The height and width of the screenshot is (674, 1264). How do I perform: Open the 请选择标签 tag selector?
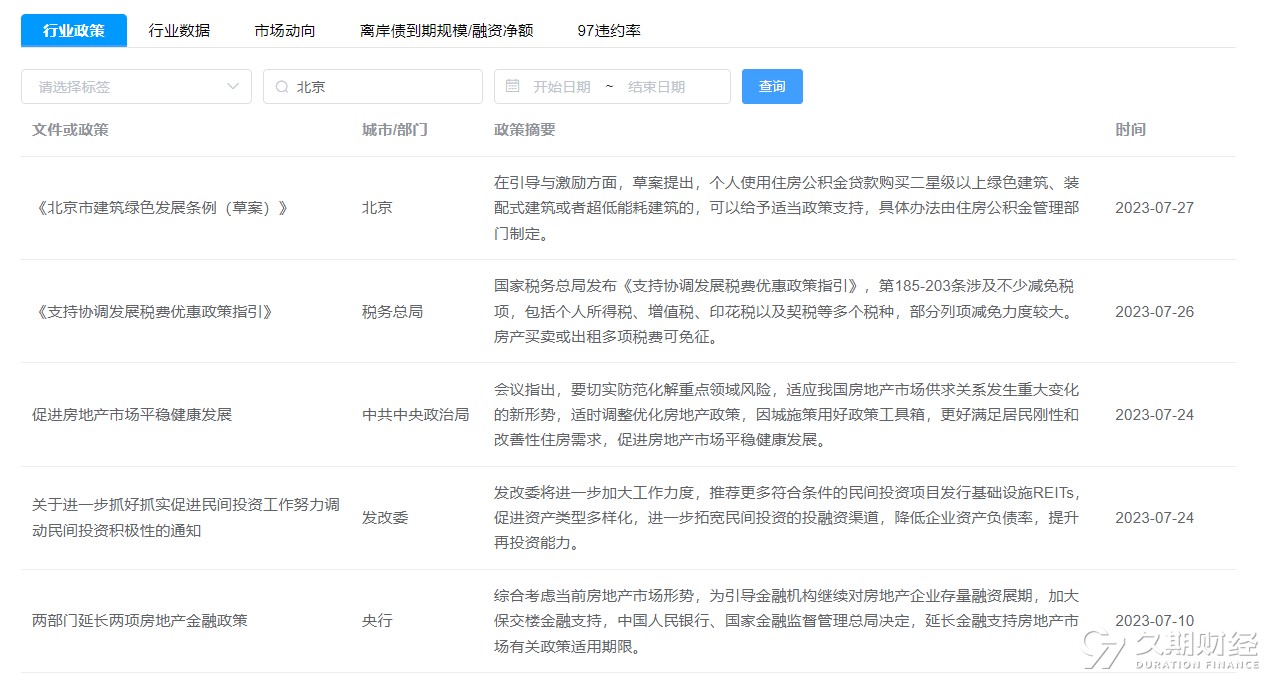click(x=136, y=86)
